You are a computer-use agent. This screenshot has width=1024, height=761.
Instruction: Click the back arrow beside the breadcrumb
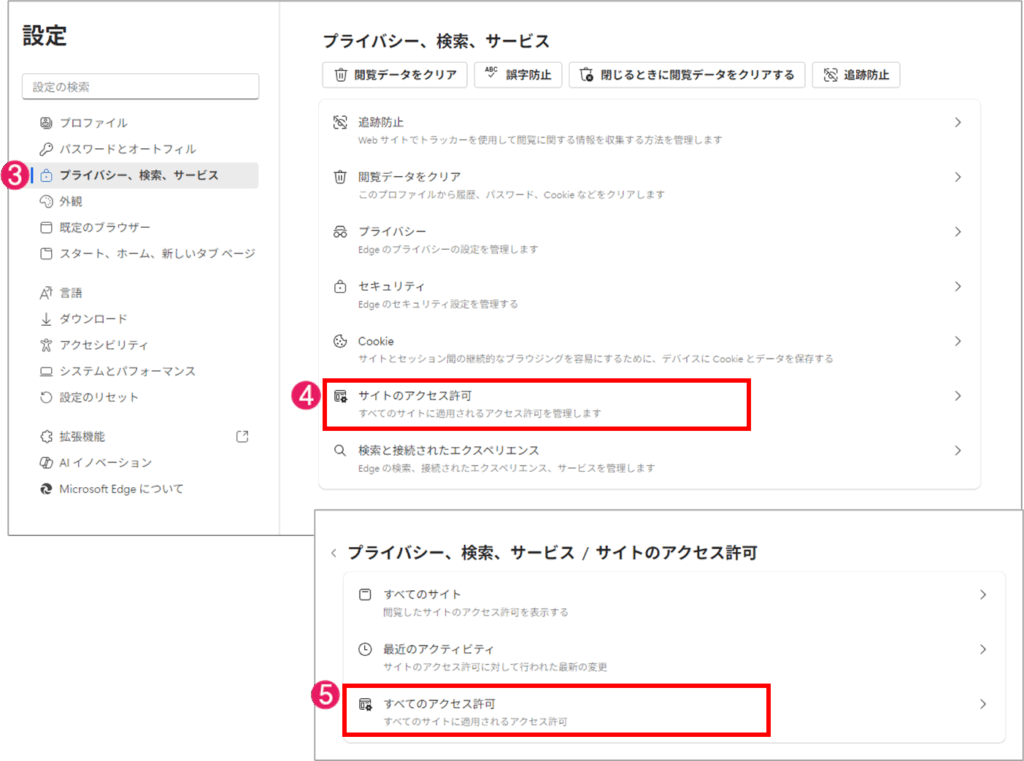(x=333, y=553)
